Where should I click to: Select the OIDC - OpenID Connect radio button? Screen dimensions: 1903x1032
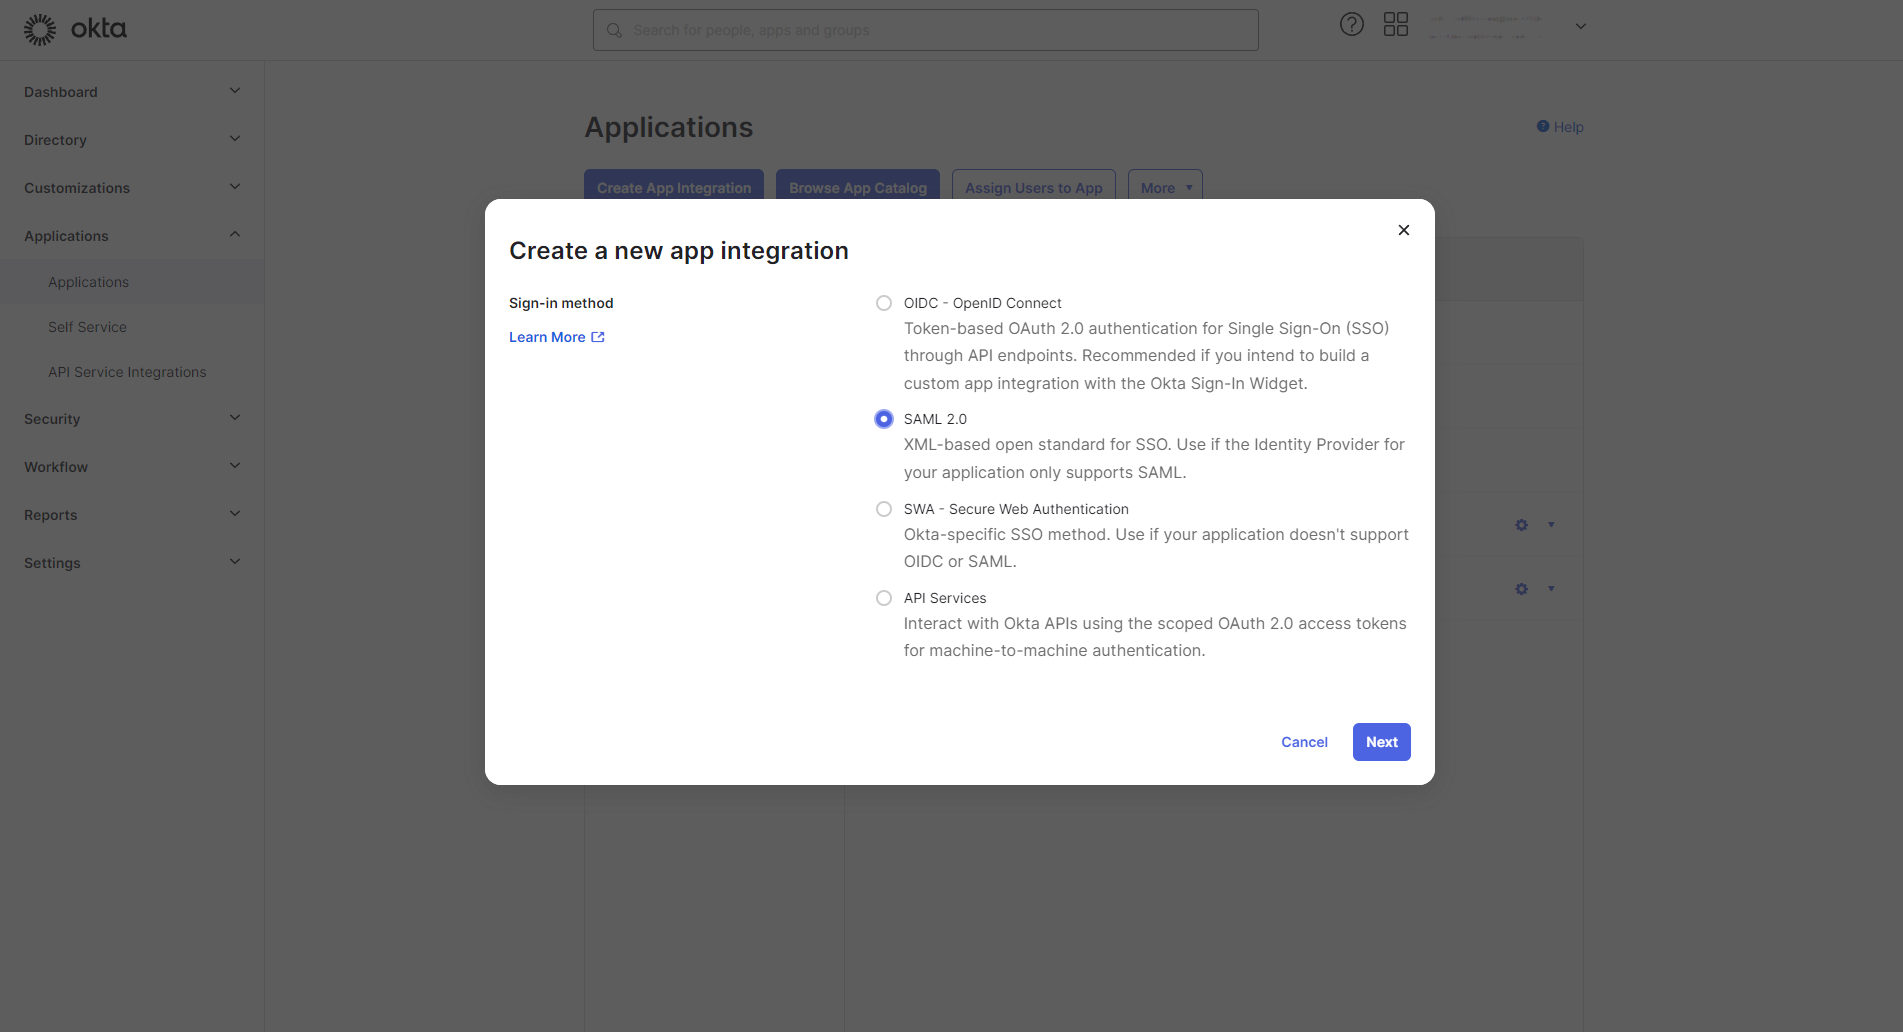(x=884, y=303)
